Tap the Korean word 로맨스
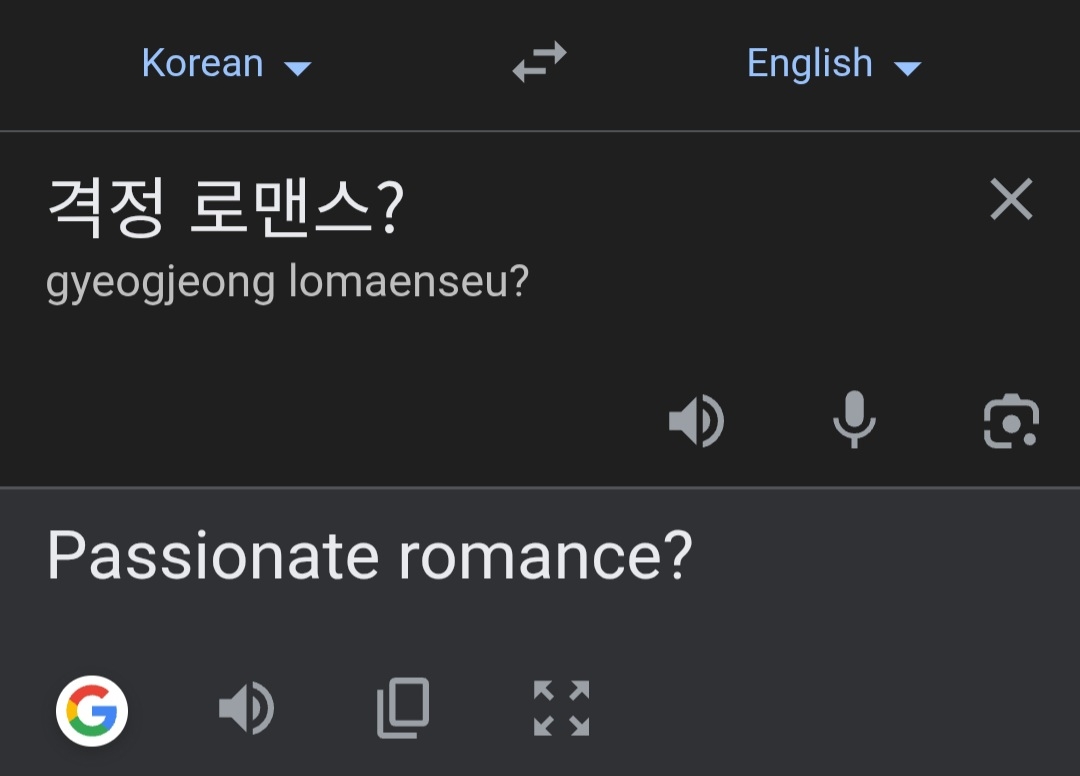This screenshot has width=1080, height=776. (285, 208)
